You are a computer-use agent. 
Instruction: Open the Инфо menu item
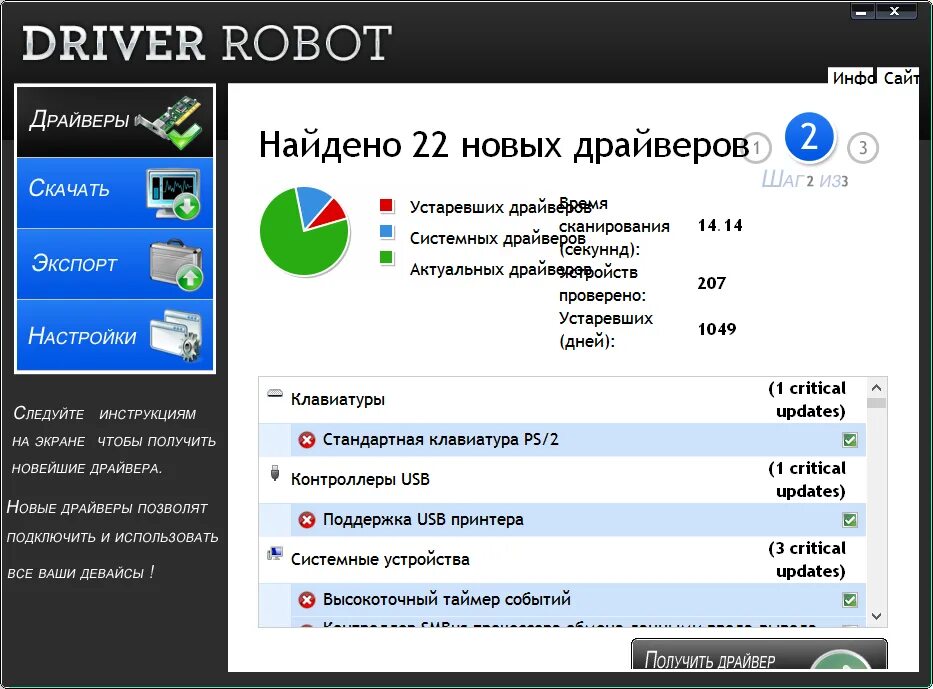[x=853, y=78]
